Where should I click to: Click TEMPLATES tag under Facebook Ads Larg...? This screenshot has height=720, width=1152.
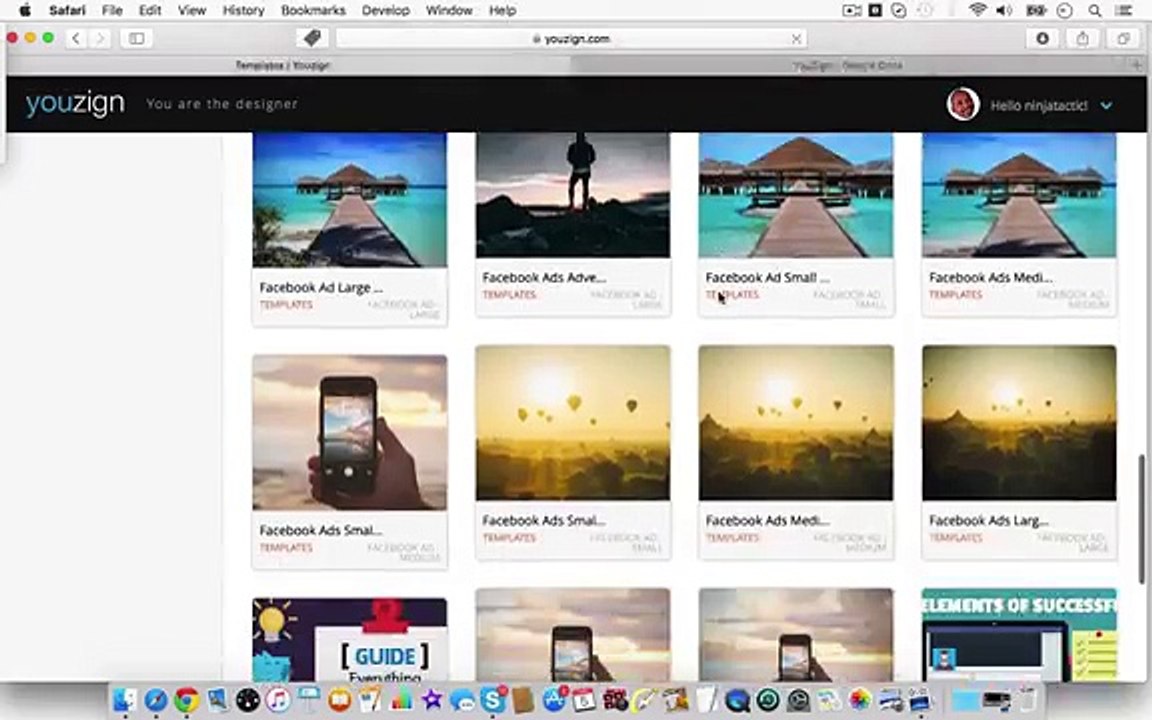pos(956,538)
